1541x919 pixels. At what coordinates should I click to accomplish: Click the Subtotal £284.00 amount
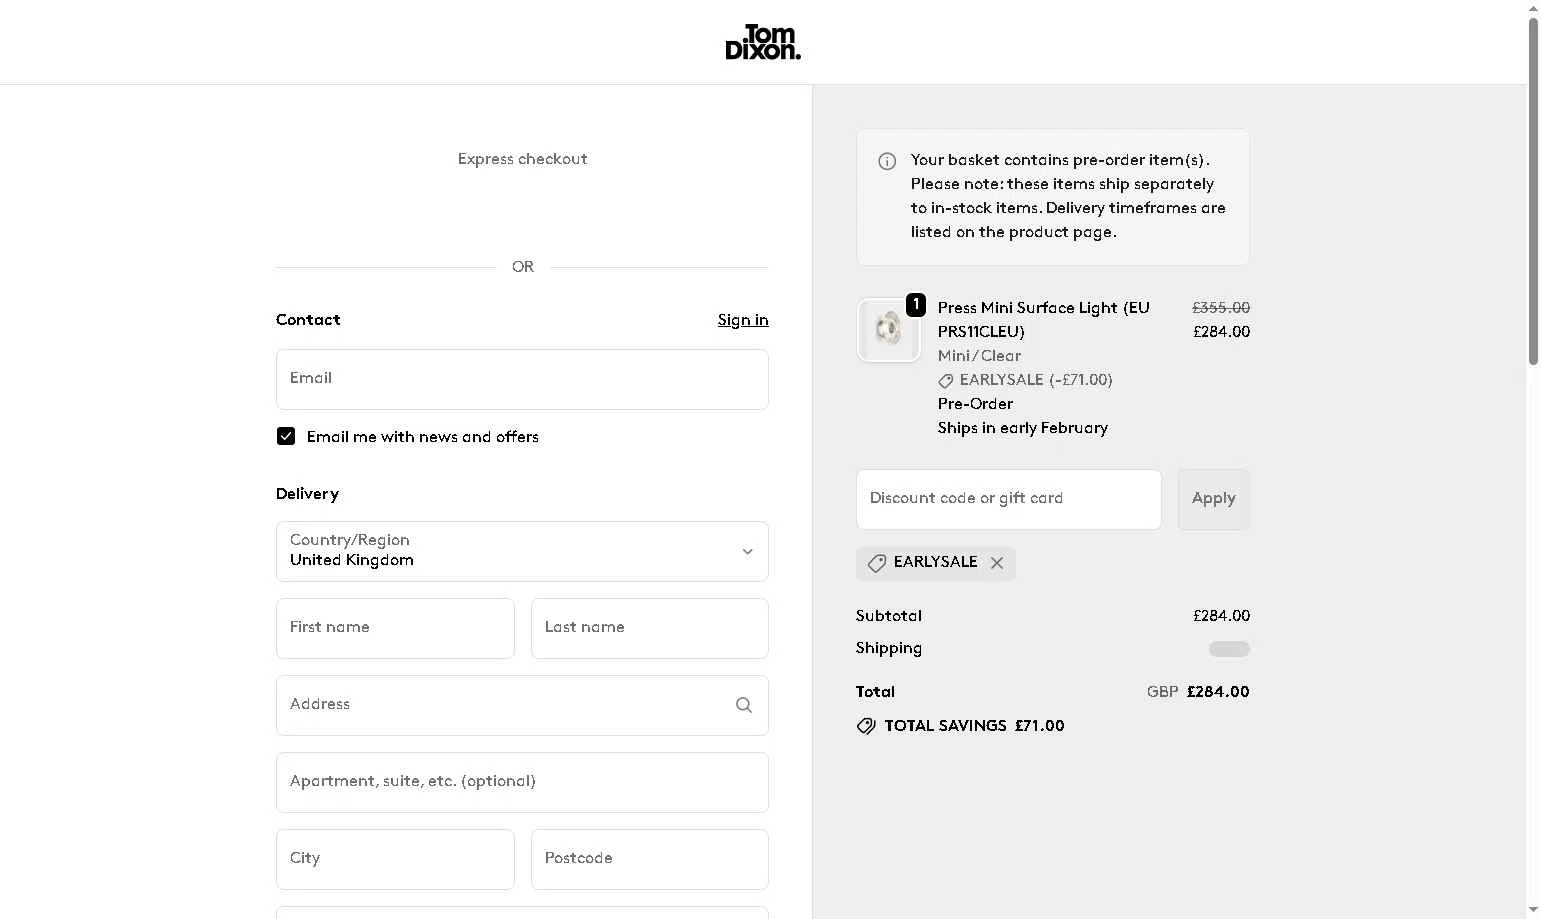pos(1221,616)
